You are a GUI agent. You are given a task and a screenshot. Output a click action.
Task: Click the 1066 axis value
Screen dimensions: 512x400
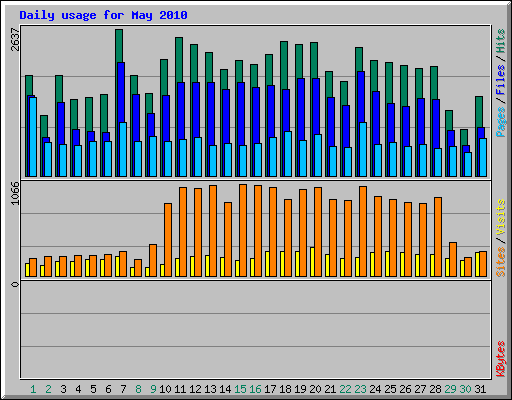(15, 193)
